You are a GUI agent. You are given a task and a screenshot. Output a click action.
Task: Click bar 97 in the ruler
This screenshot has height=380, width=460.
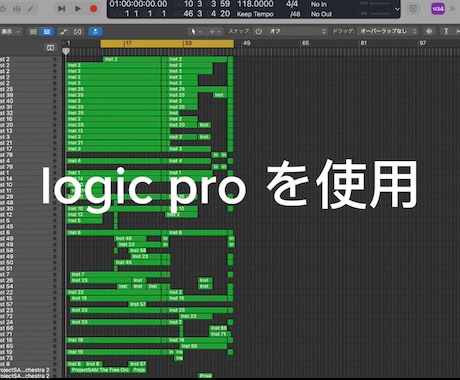point(423,43)
